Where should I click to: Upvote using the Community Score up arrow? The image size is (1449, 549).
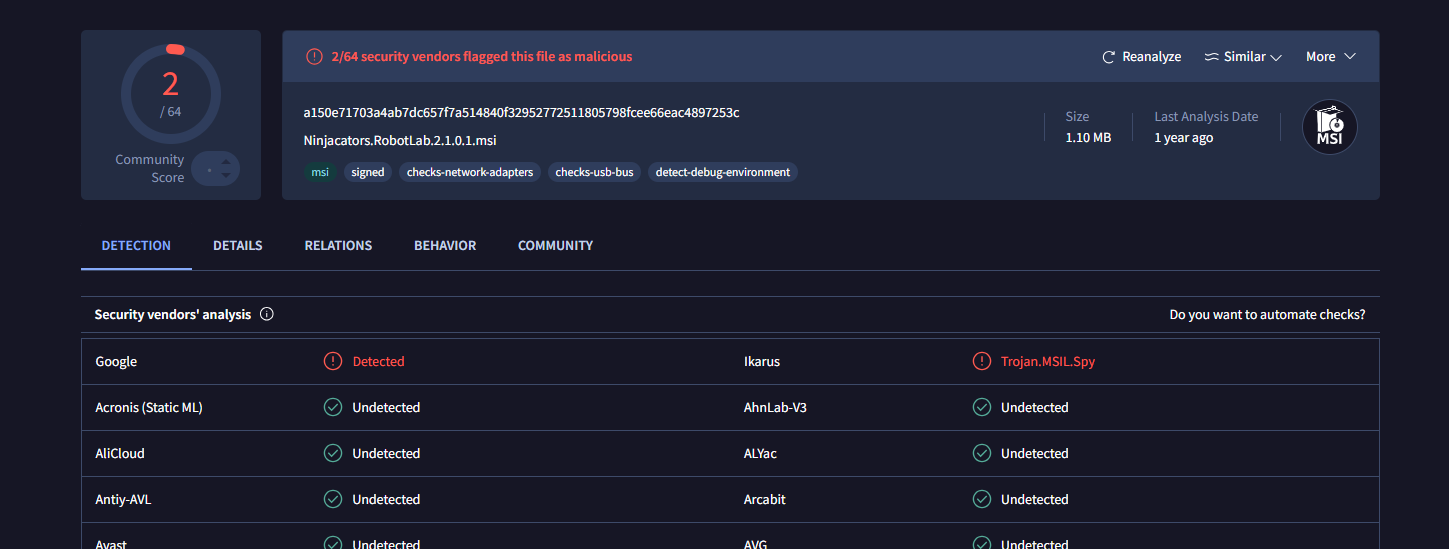click(226, 162)
